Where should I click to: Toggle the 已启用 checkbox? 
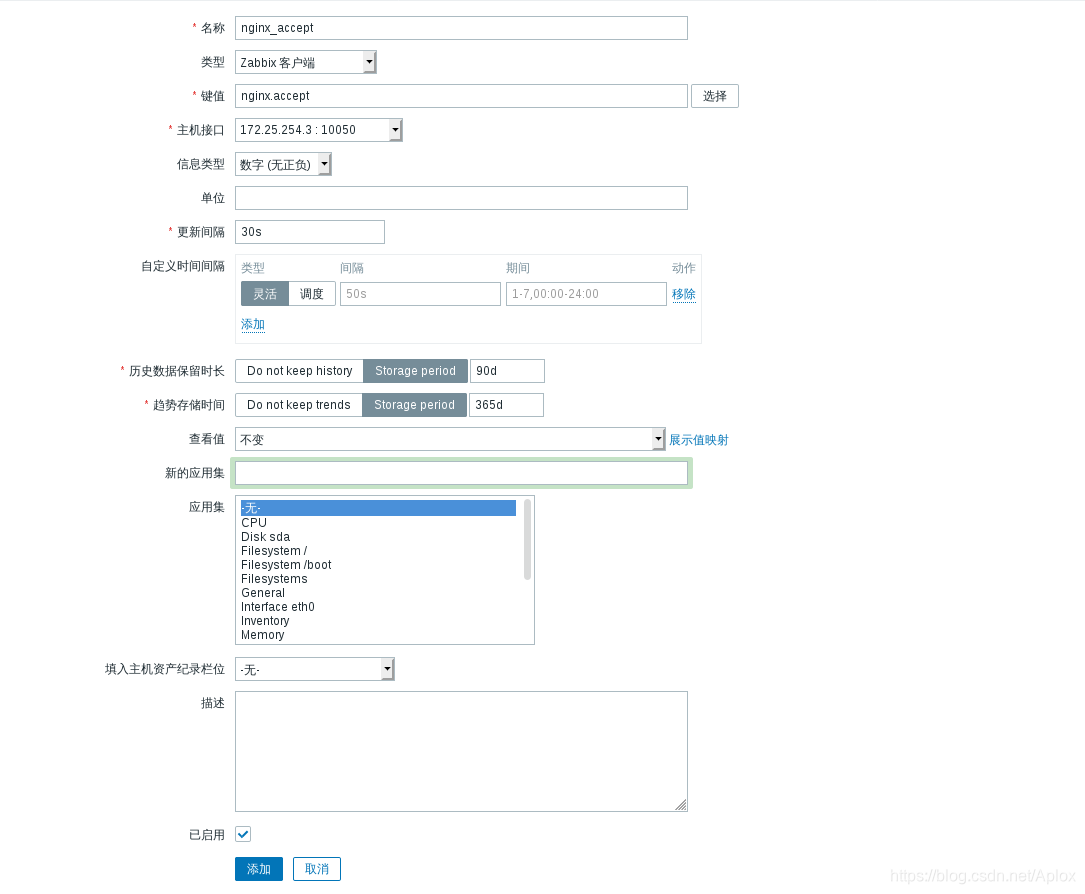[243, 834]
